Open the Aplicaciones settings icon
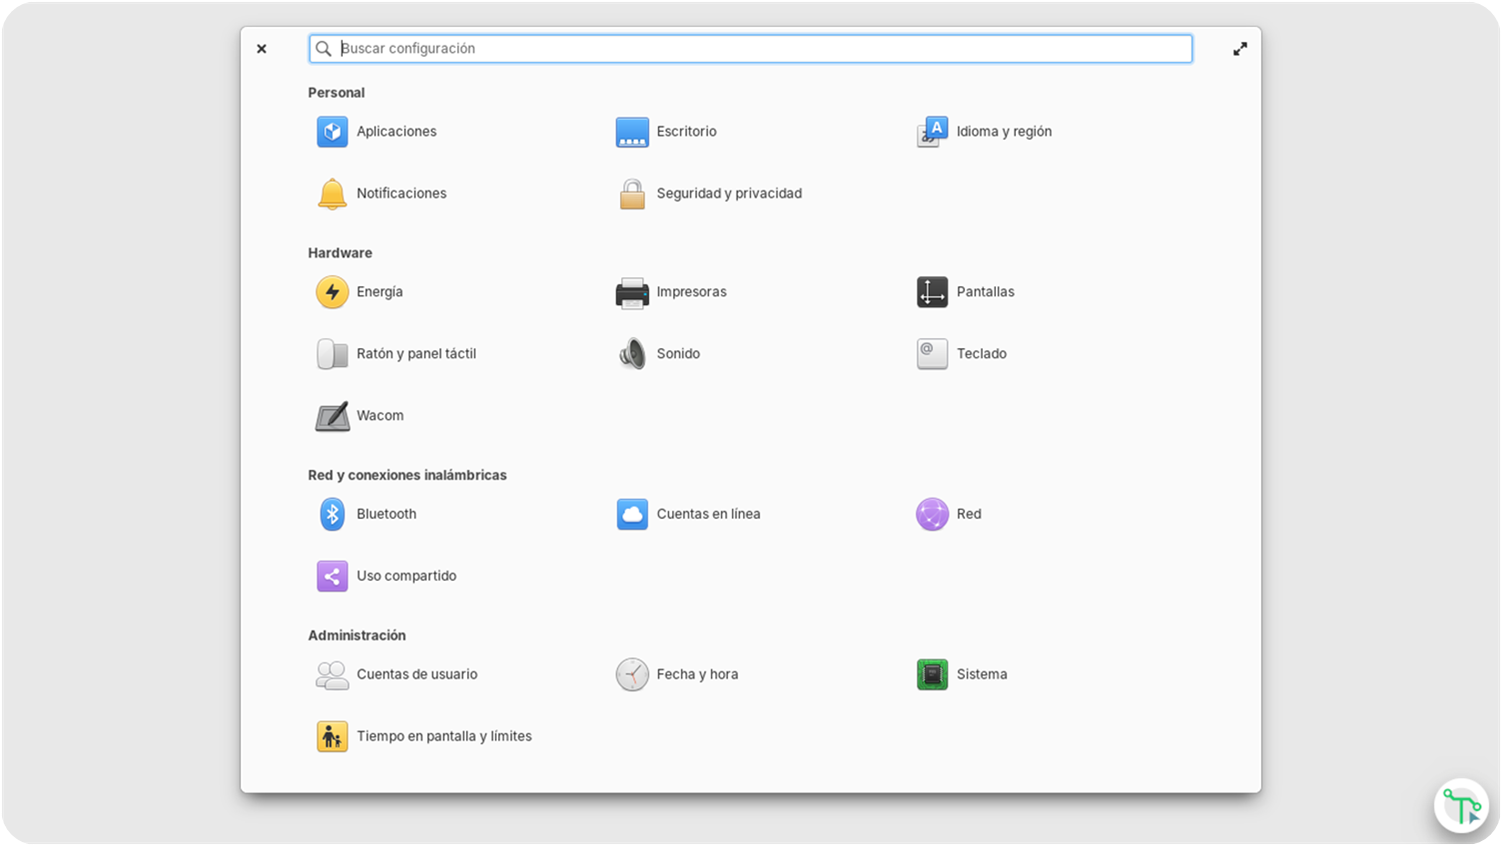Image resolution: width=1502 pixels, height=846 pixels. pos(332,132)
